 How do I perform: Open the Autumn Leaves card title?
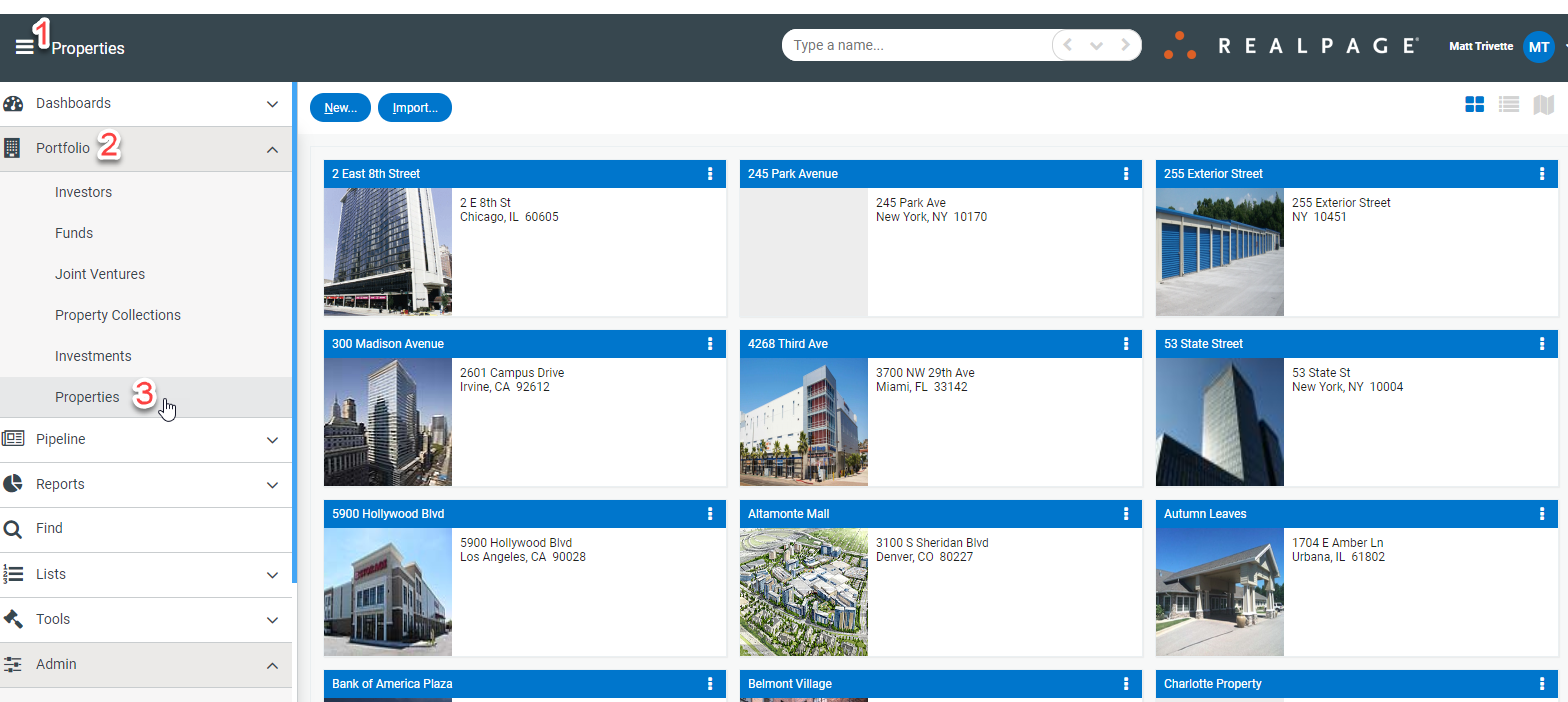click(1205, 514)
